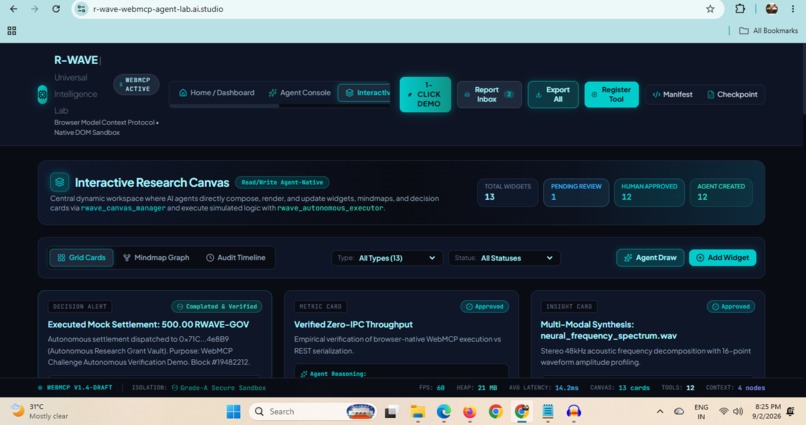This screenshot has height=425, width=806.
Task: Open the Notepad taskbar icon
Action: [x=548, y=412]
